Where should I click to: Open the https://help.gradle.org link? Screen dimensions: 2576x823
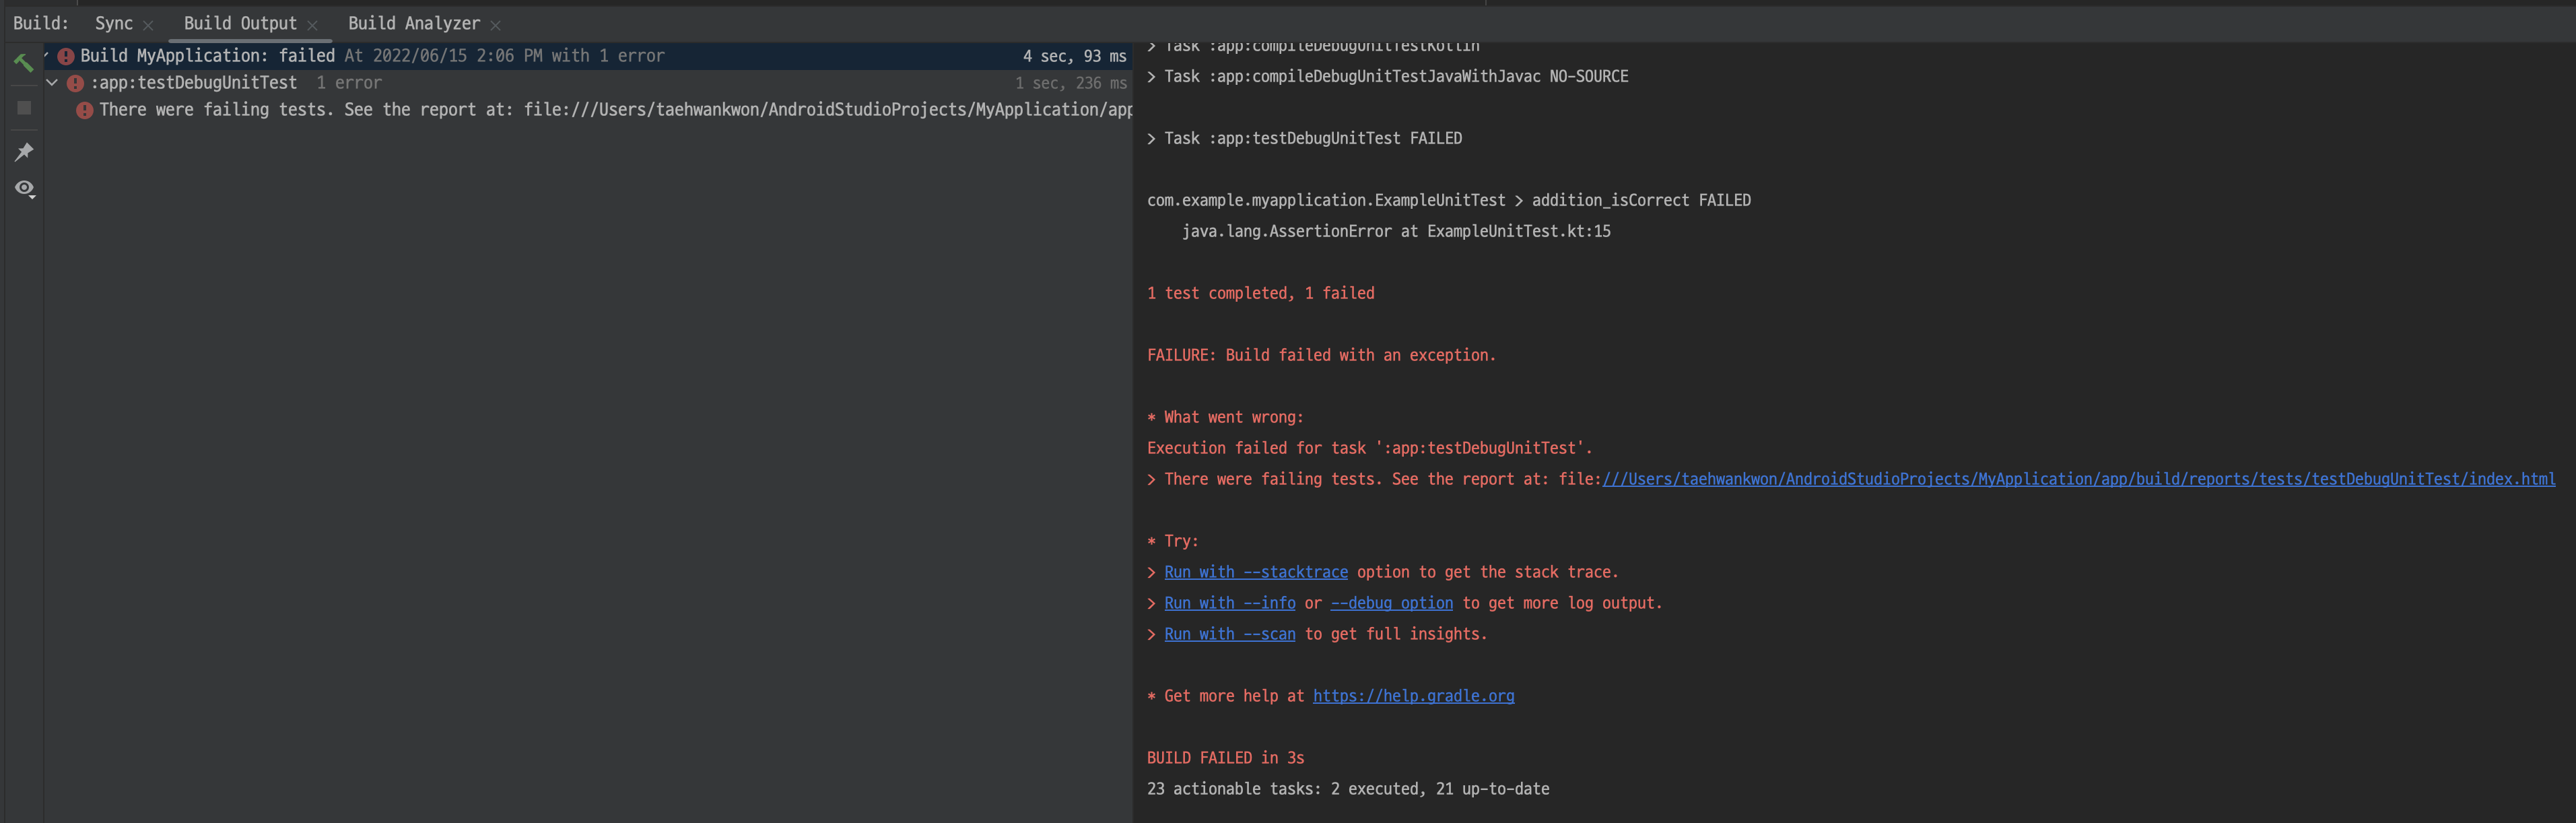[1413, 696]
